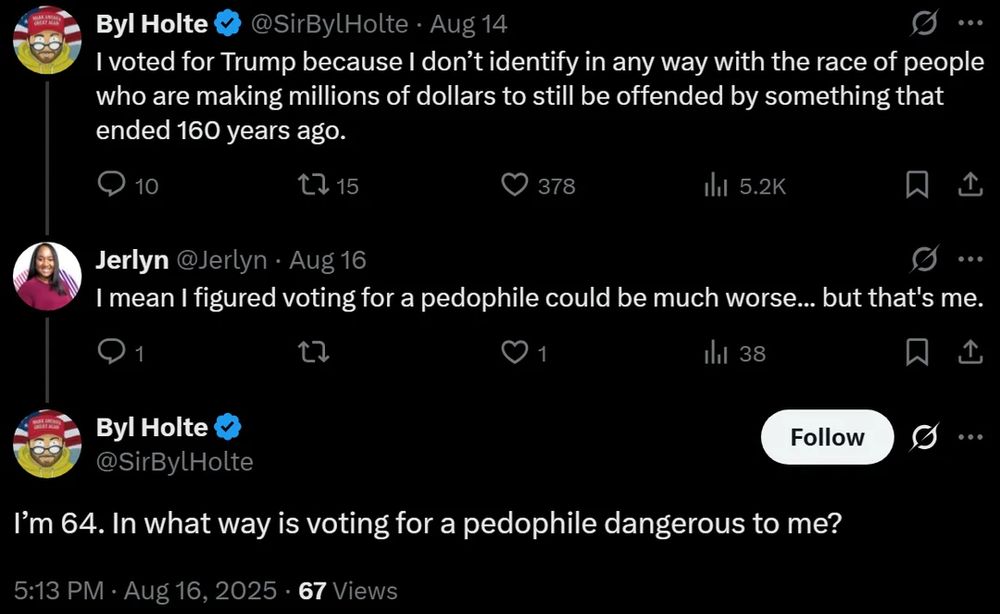1000x614 pixels.
Task: Like Jerlyn's tweet with 1 like
Action: (x=515, y=352)
